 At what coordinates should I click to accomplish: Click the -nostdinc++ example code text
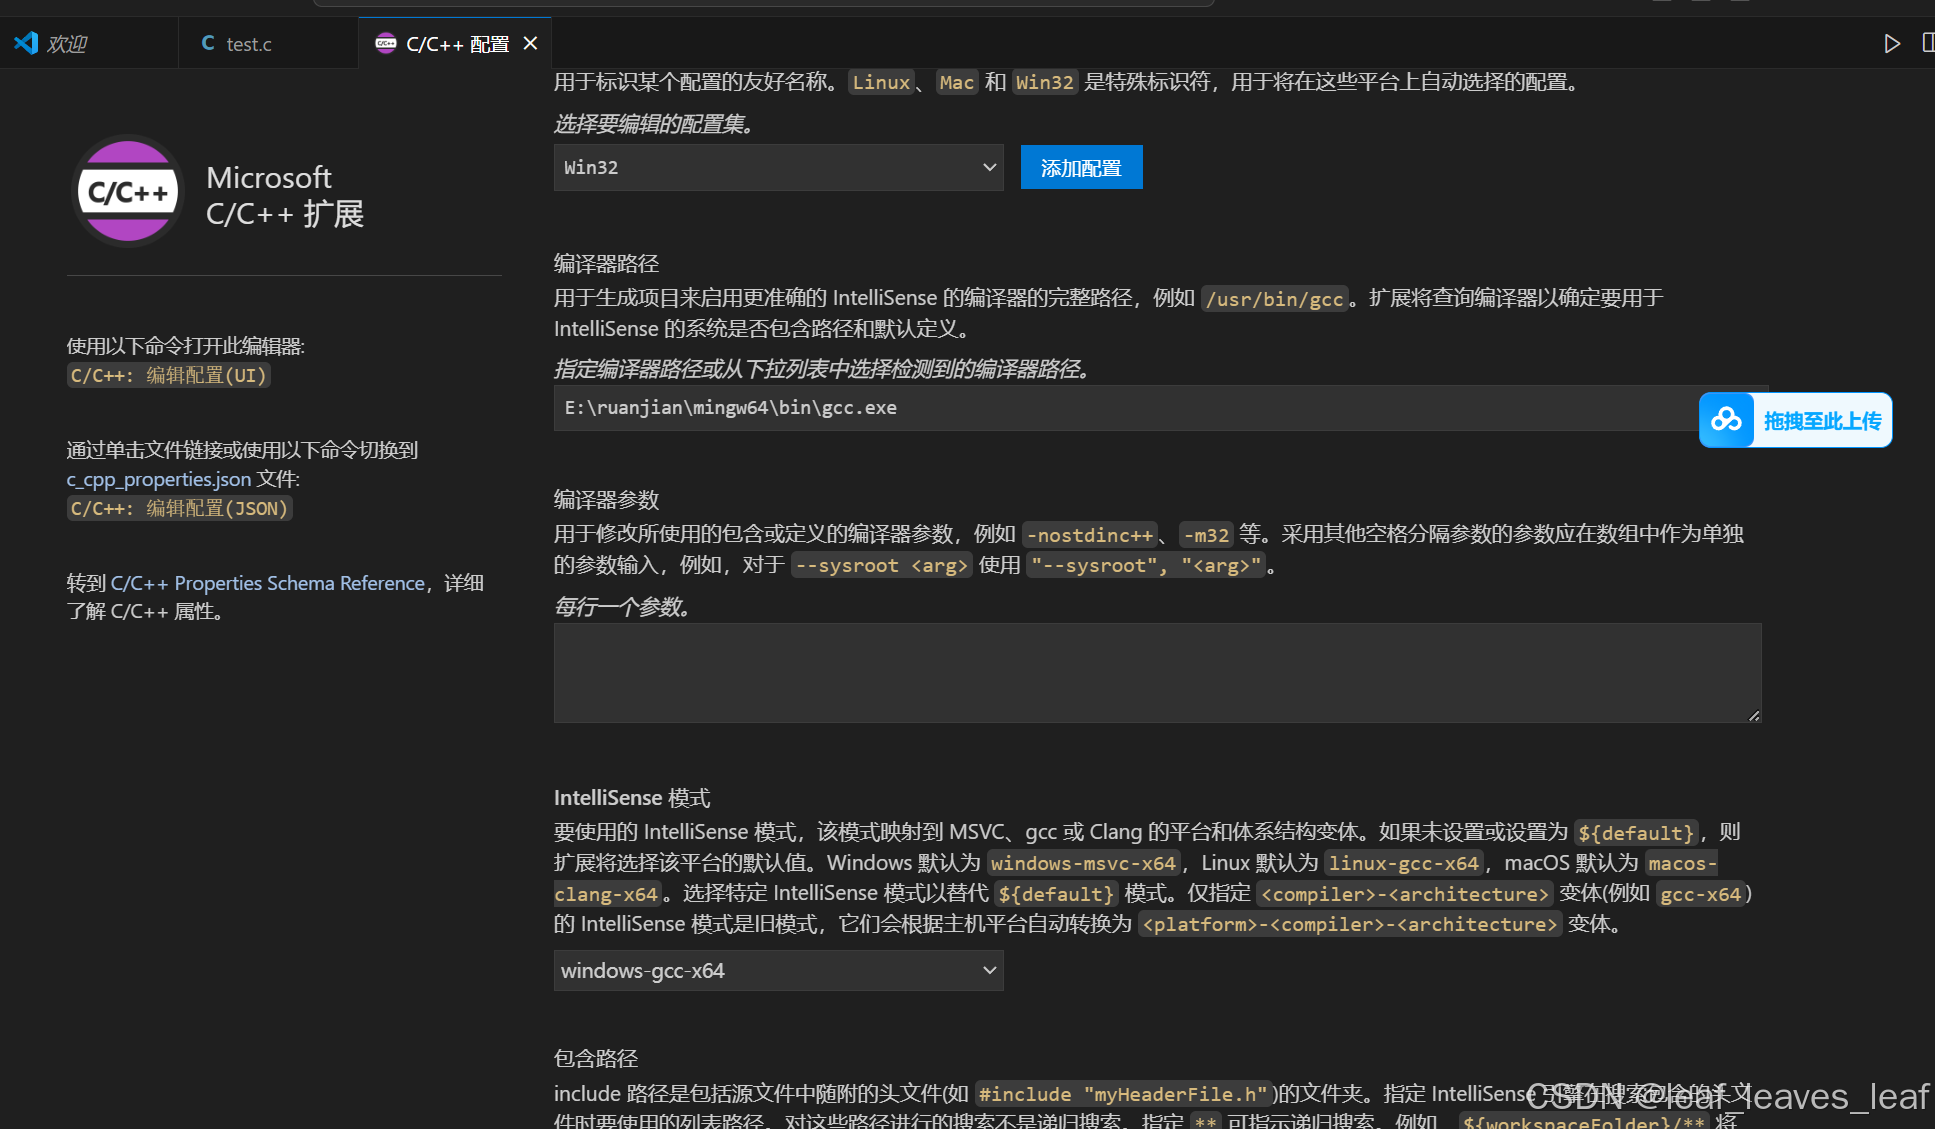pos(1090,535)
